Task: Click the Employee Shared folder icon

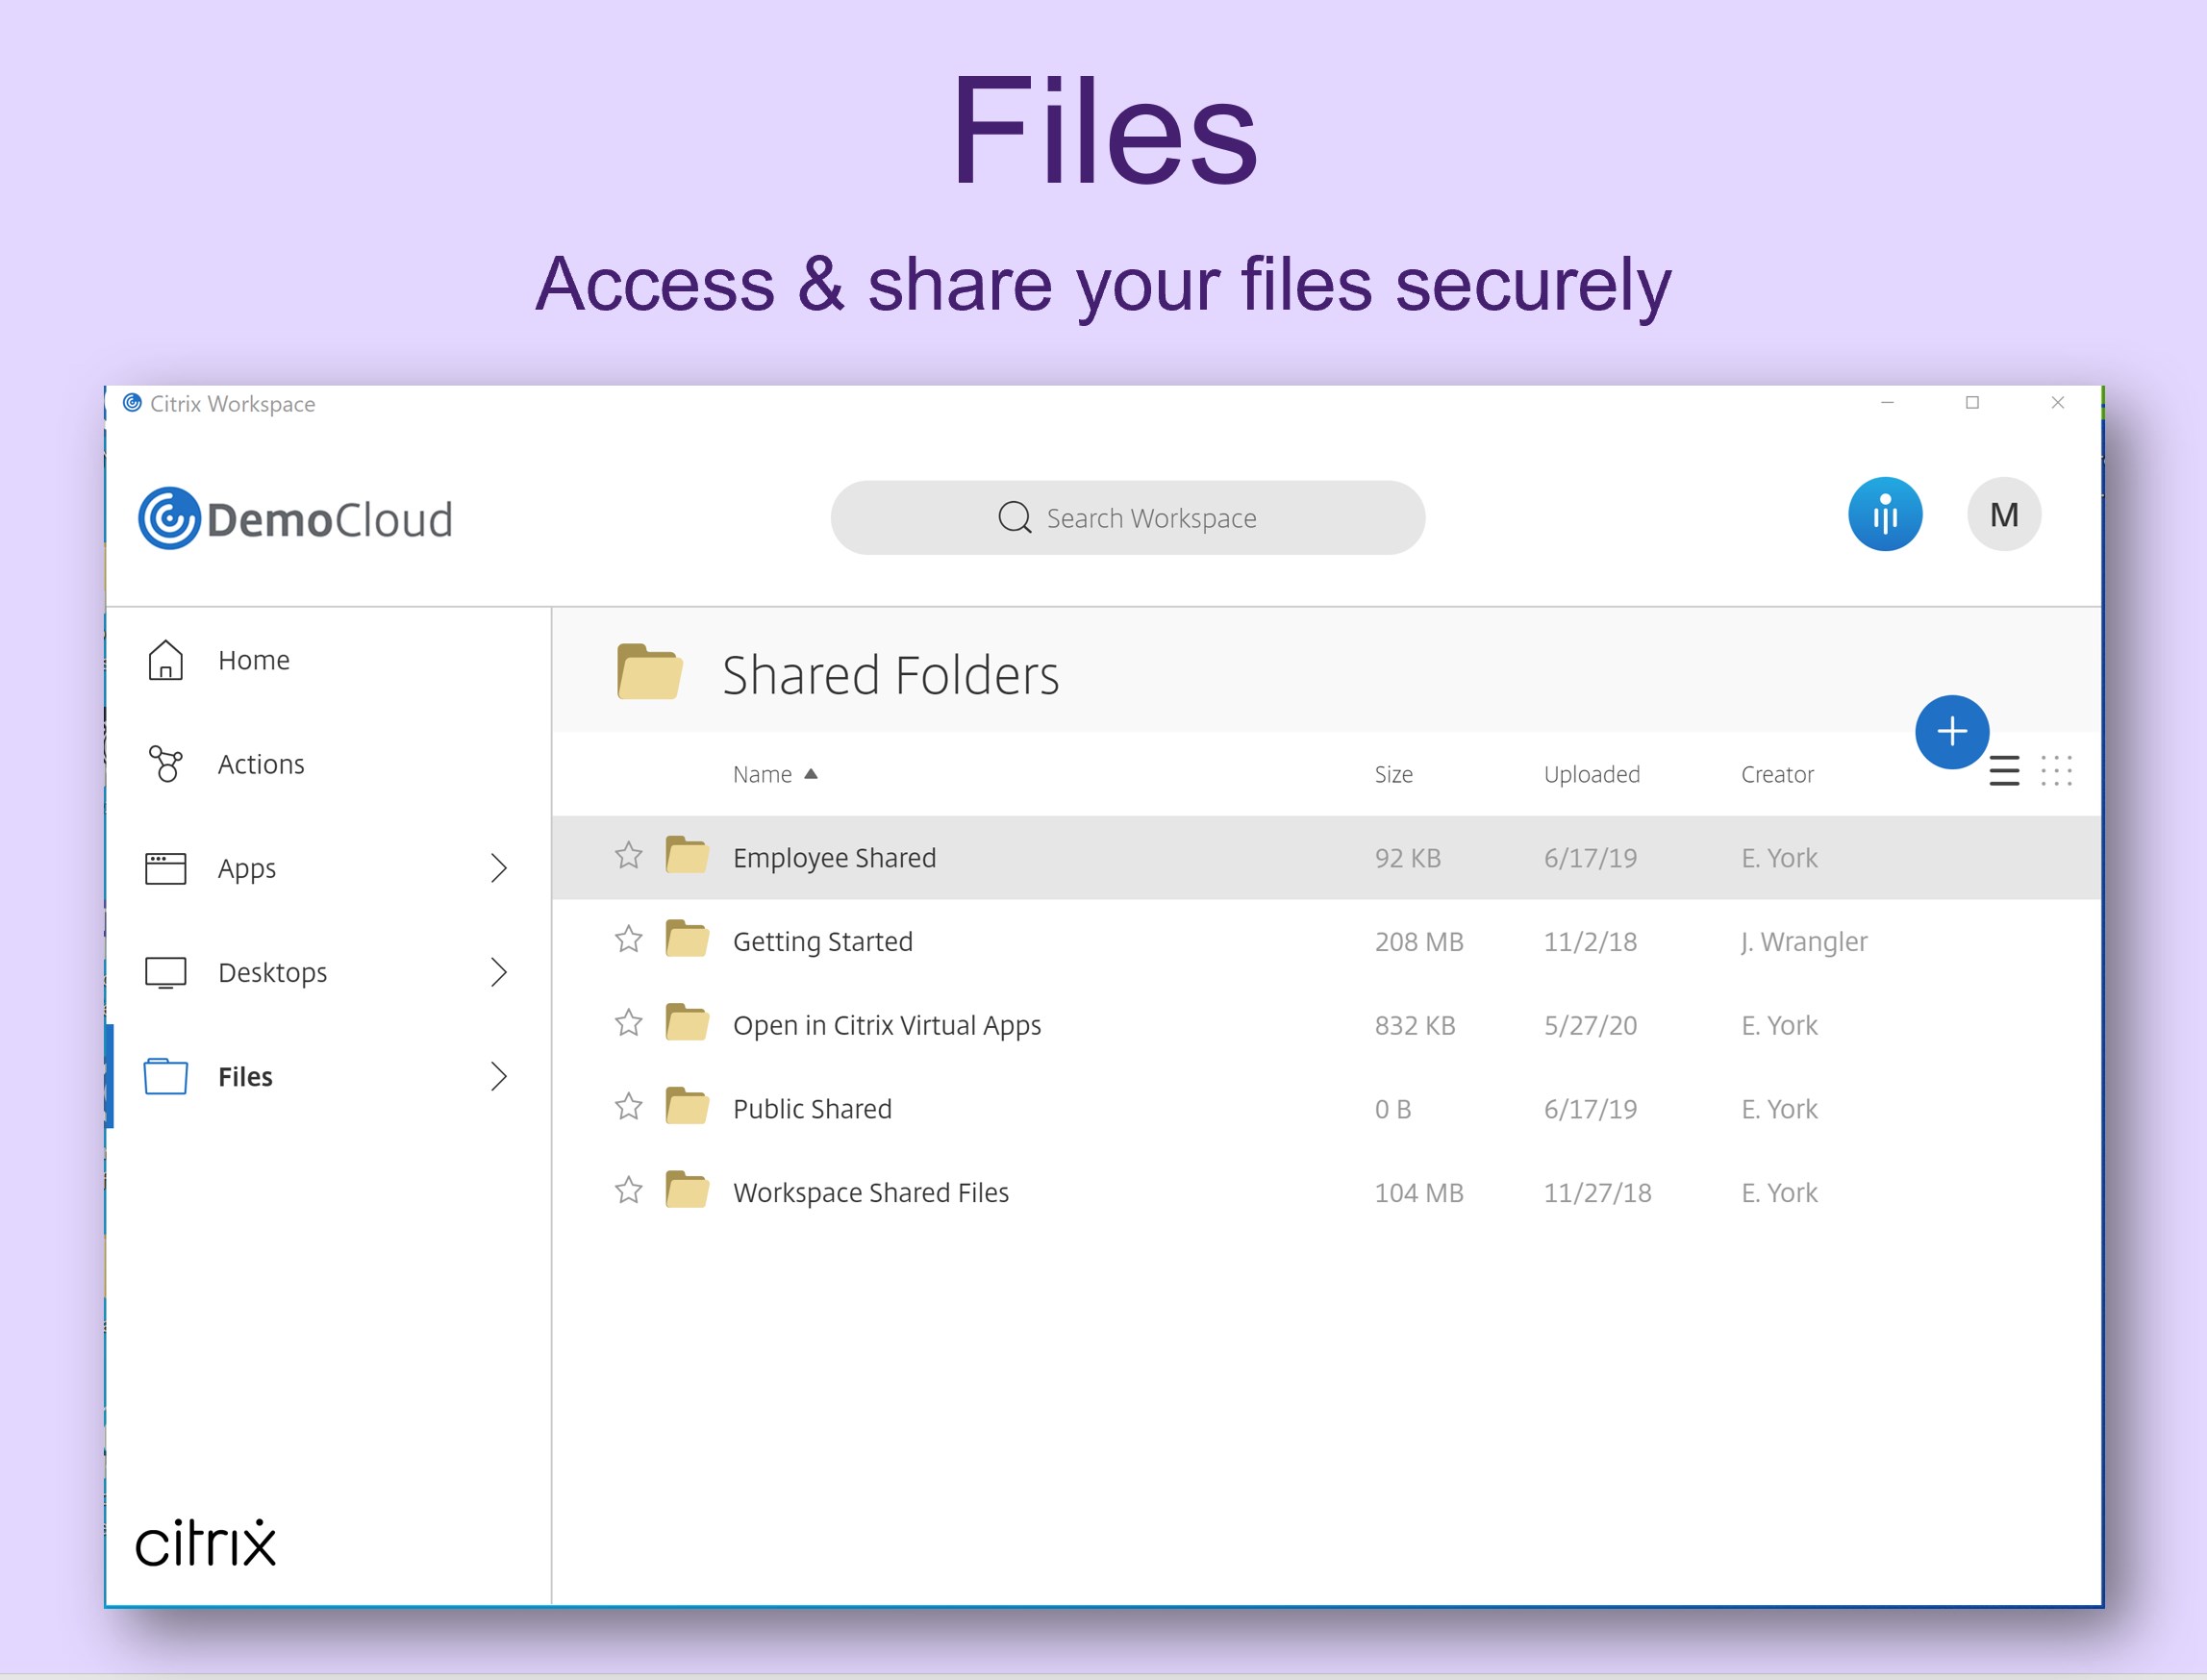Action: [x=687, y=856]
